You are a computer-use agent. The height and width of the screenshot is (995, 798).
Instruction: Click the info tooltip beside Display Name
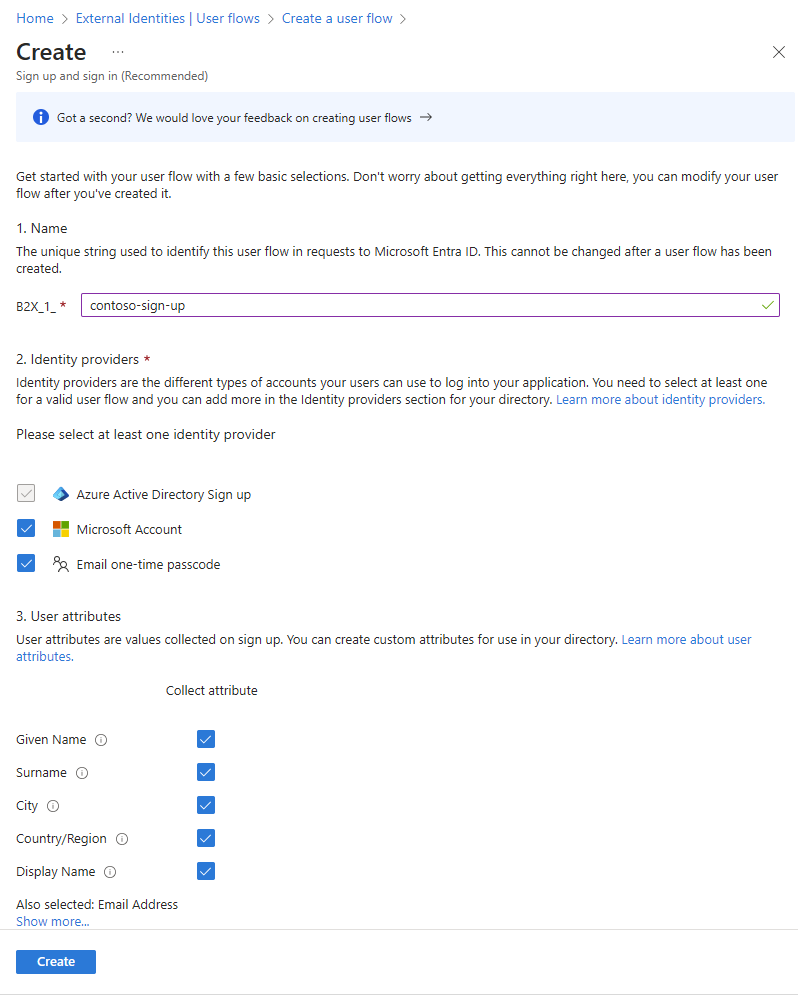pyautogui.click(x=110, y=872)
